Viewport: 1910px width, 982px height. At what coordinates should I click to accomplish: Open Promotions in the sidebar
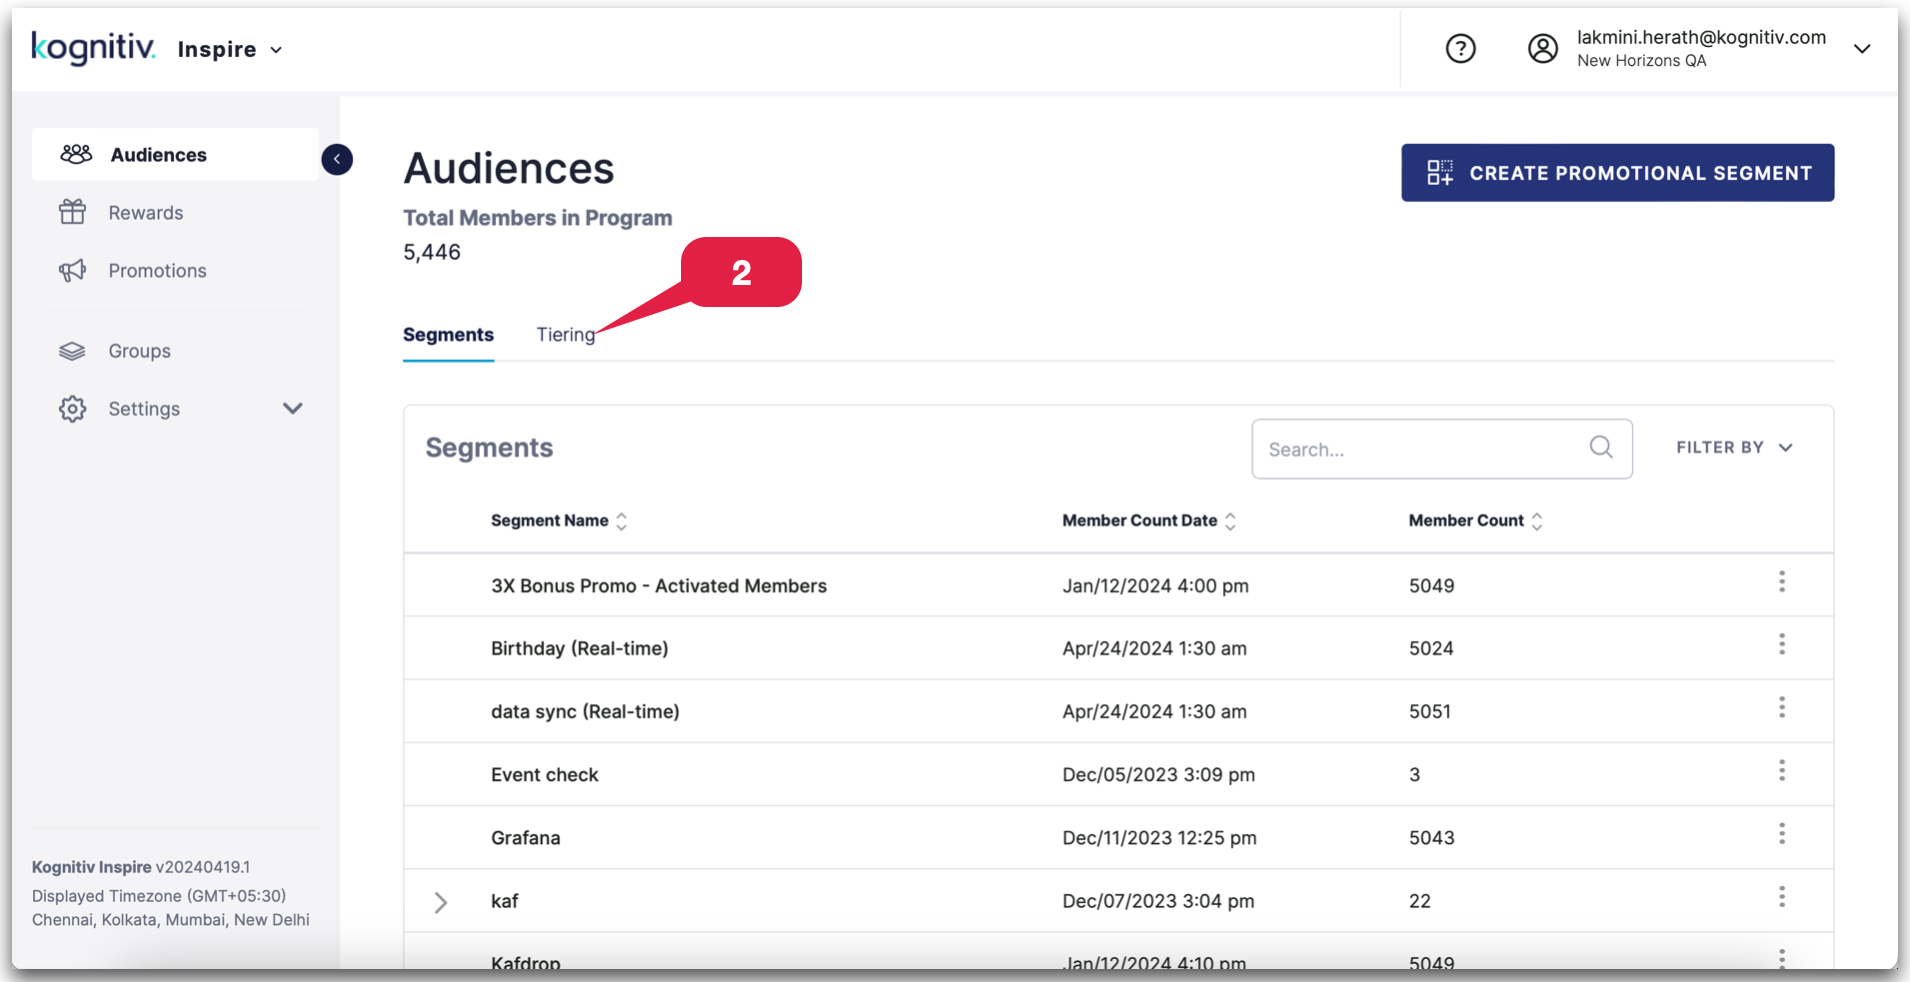pyautogui.click(x=157, y=270)
